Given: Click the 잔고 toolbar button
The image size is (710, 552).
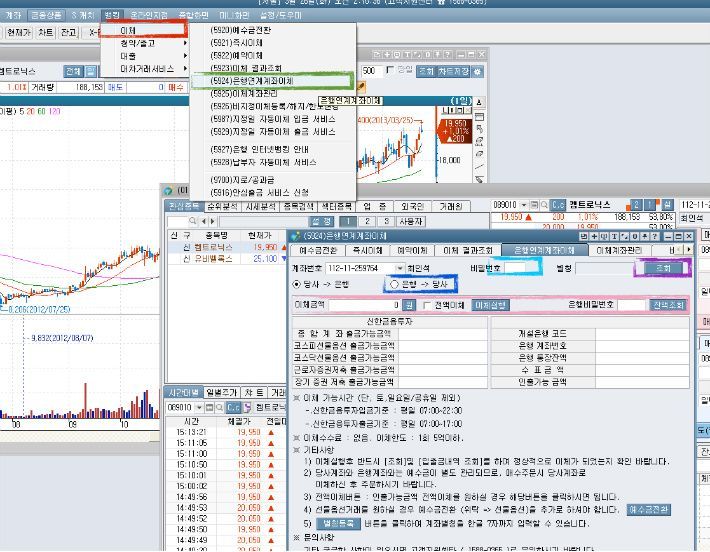Looking at the screenshot, I should tap(69, 33).
